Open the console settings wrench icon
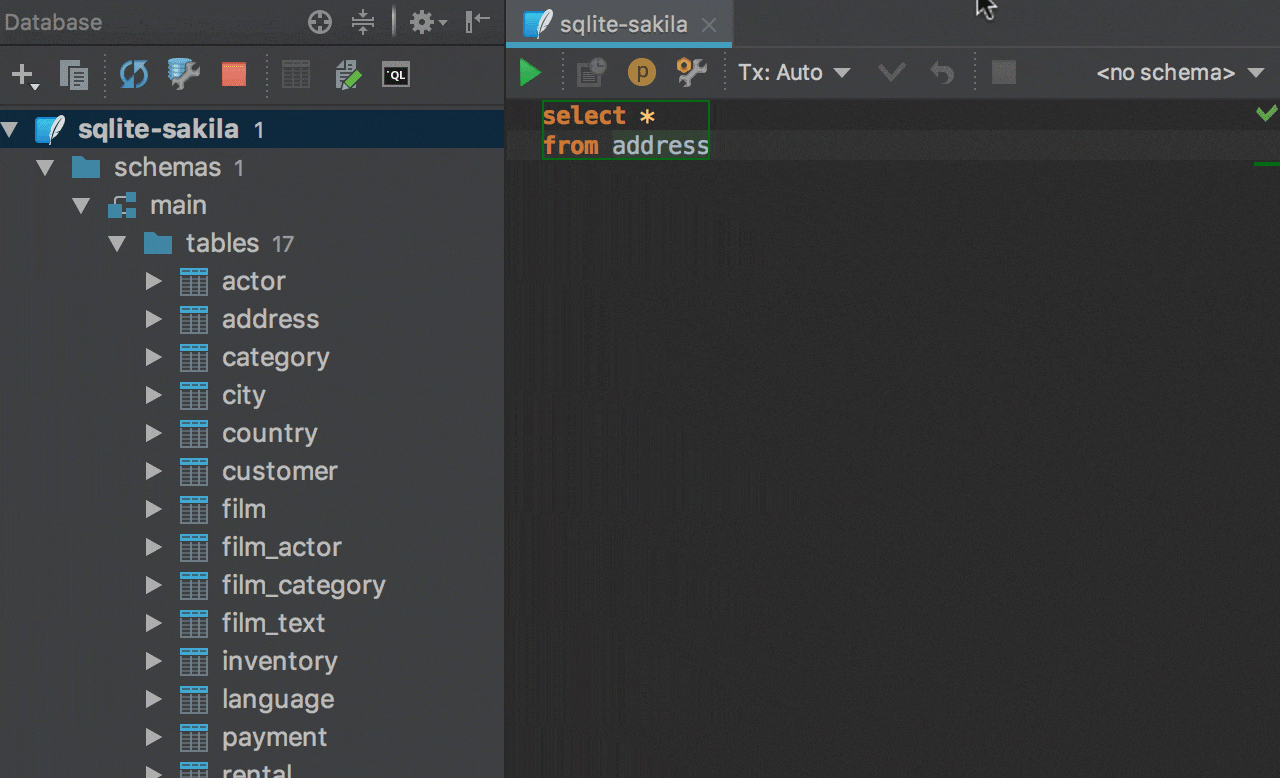Image resolution: width=1280 pixels, height=778 pixels. [691, 73]
